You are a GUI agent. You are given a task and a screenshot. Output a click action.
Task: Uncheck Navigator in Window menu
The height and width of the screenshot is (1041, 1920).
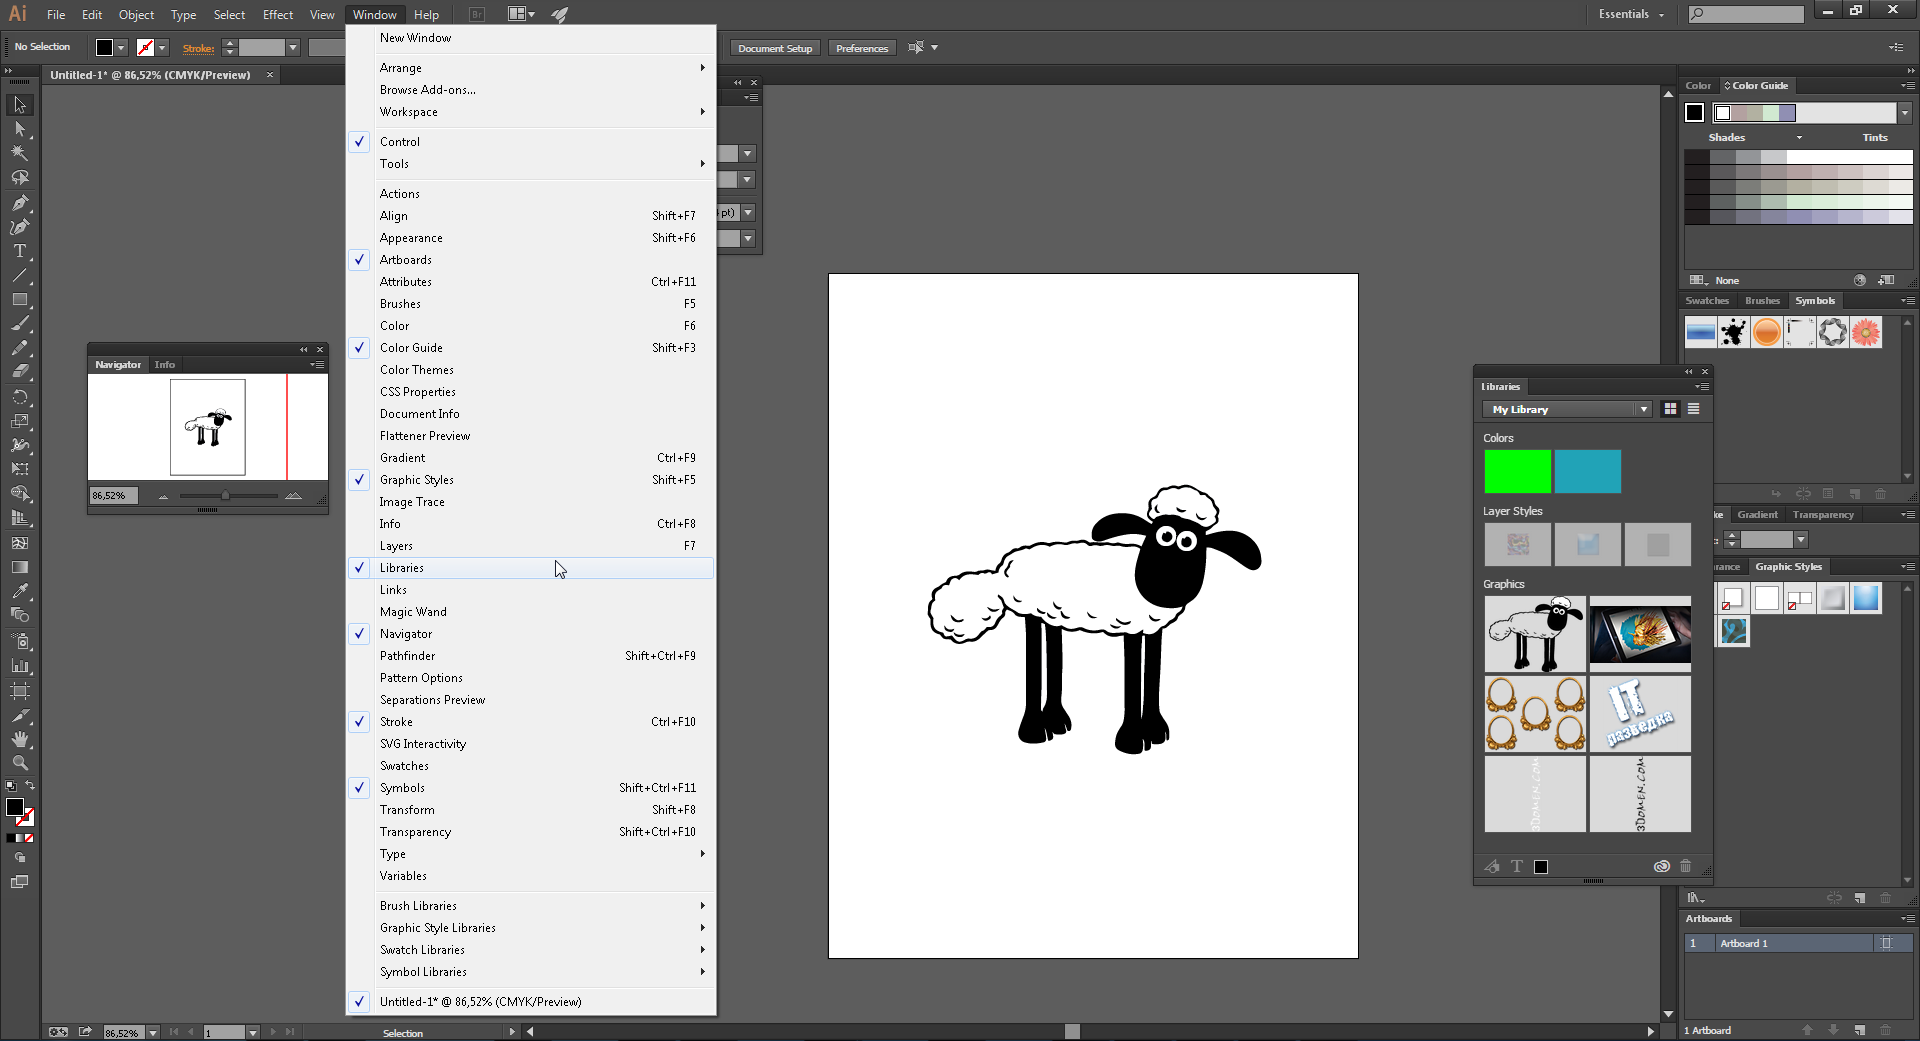pos(530,634)
